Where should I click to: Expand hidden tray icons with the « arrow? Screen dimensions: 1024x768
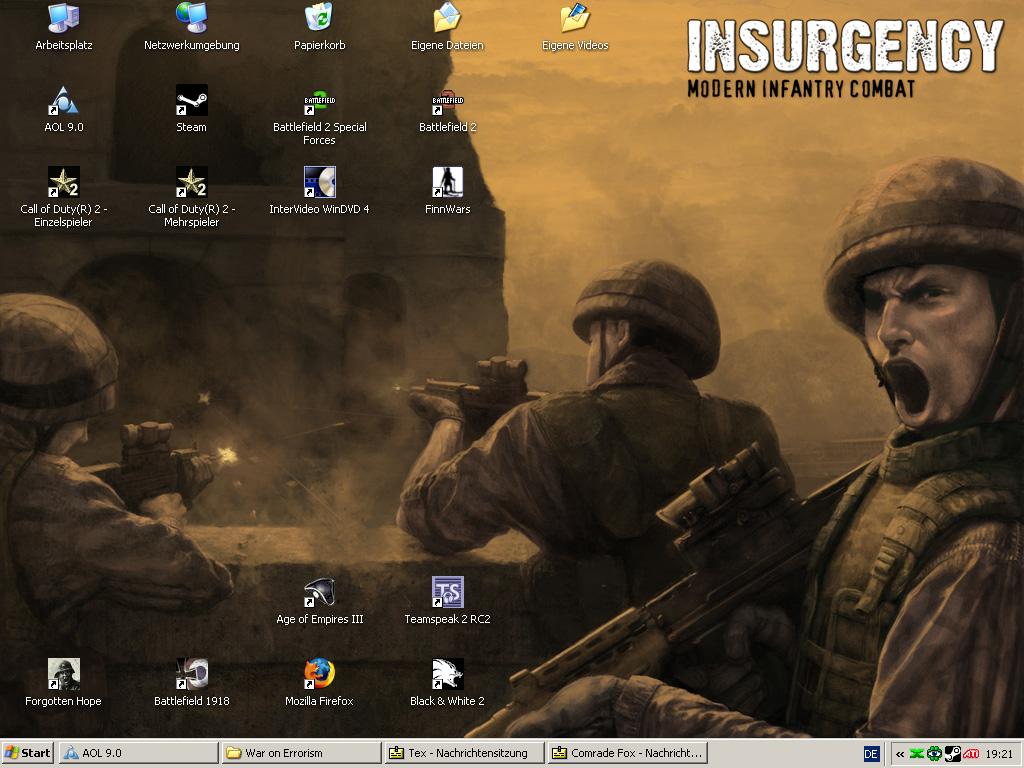(x=900, y=754)
